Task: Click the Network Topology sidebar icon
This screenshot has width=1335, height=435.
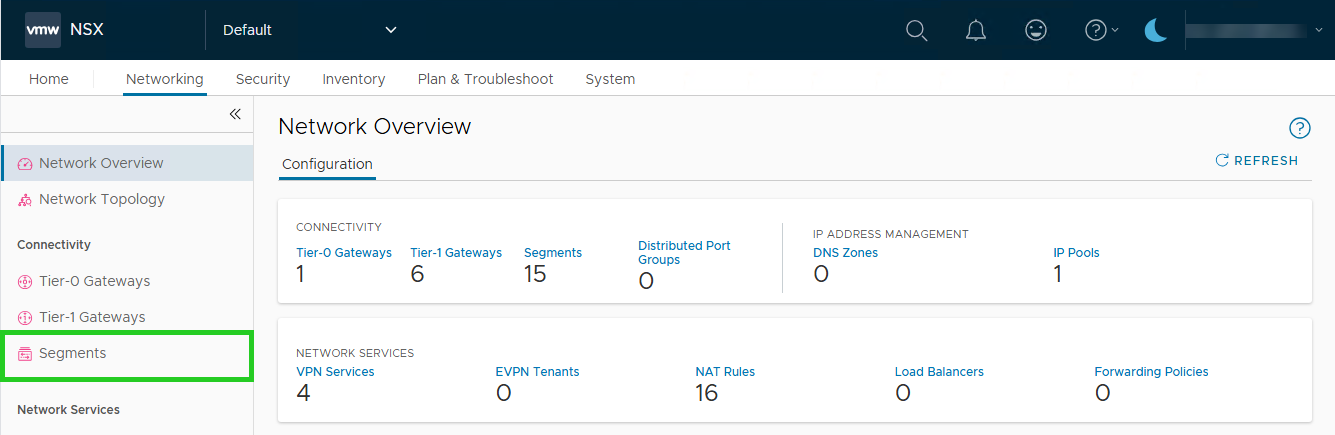Action: (x=25, y=200)
